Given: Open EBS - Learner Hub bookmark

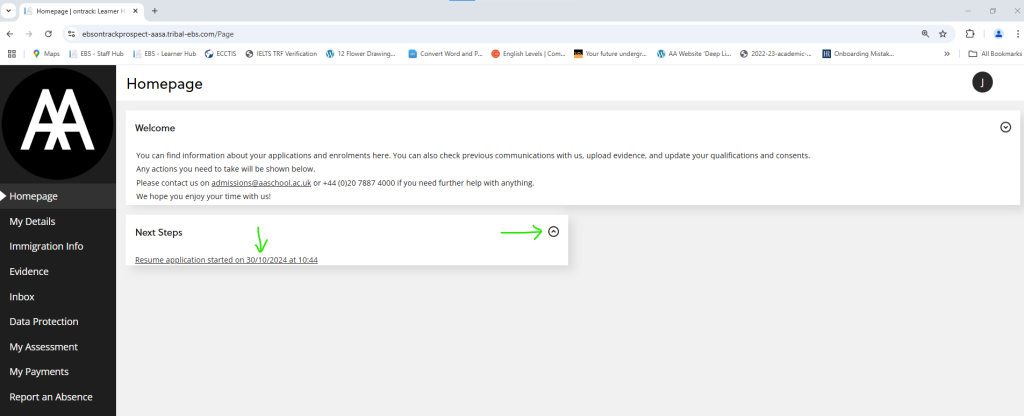Looking at the screenshot, I should (x=165, y=54).
